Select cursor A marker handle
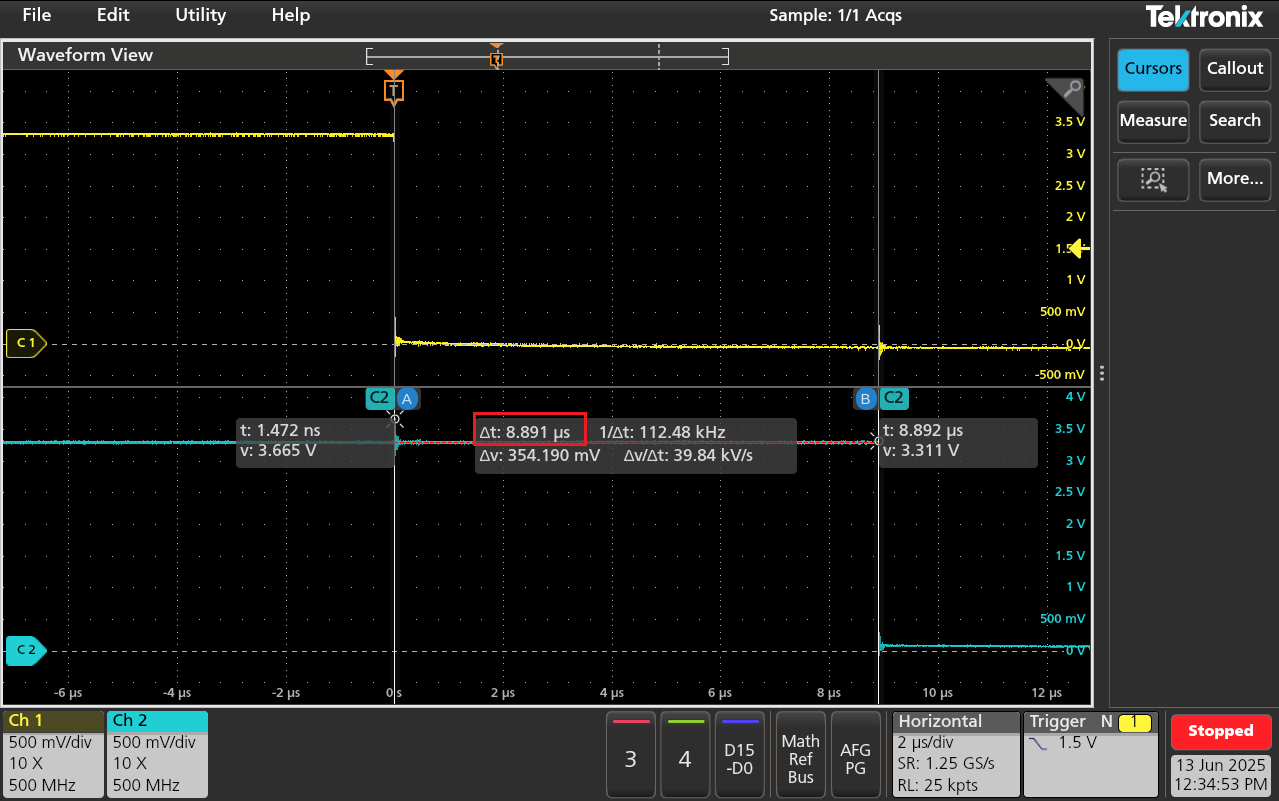The image size is (1279, 801). point(407,398)
